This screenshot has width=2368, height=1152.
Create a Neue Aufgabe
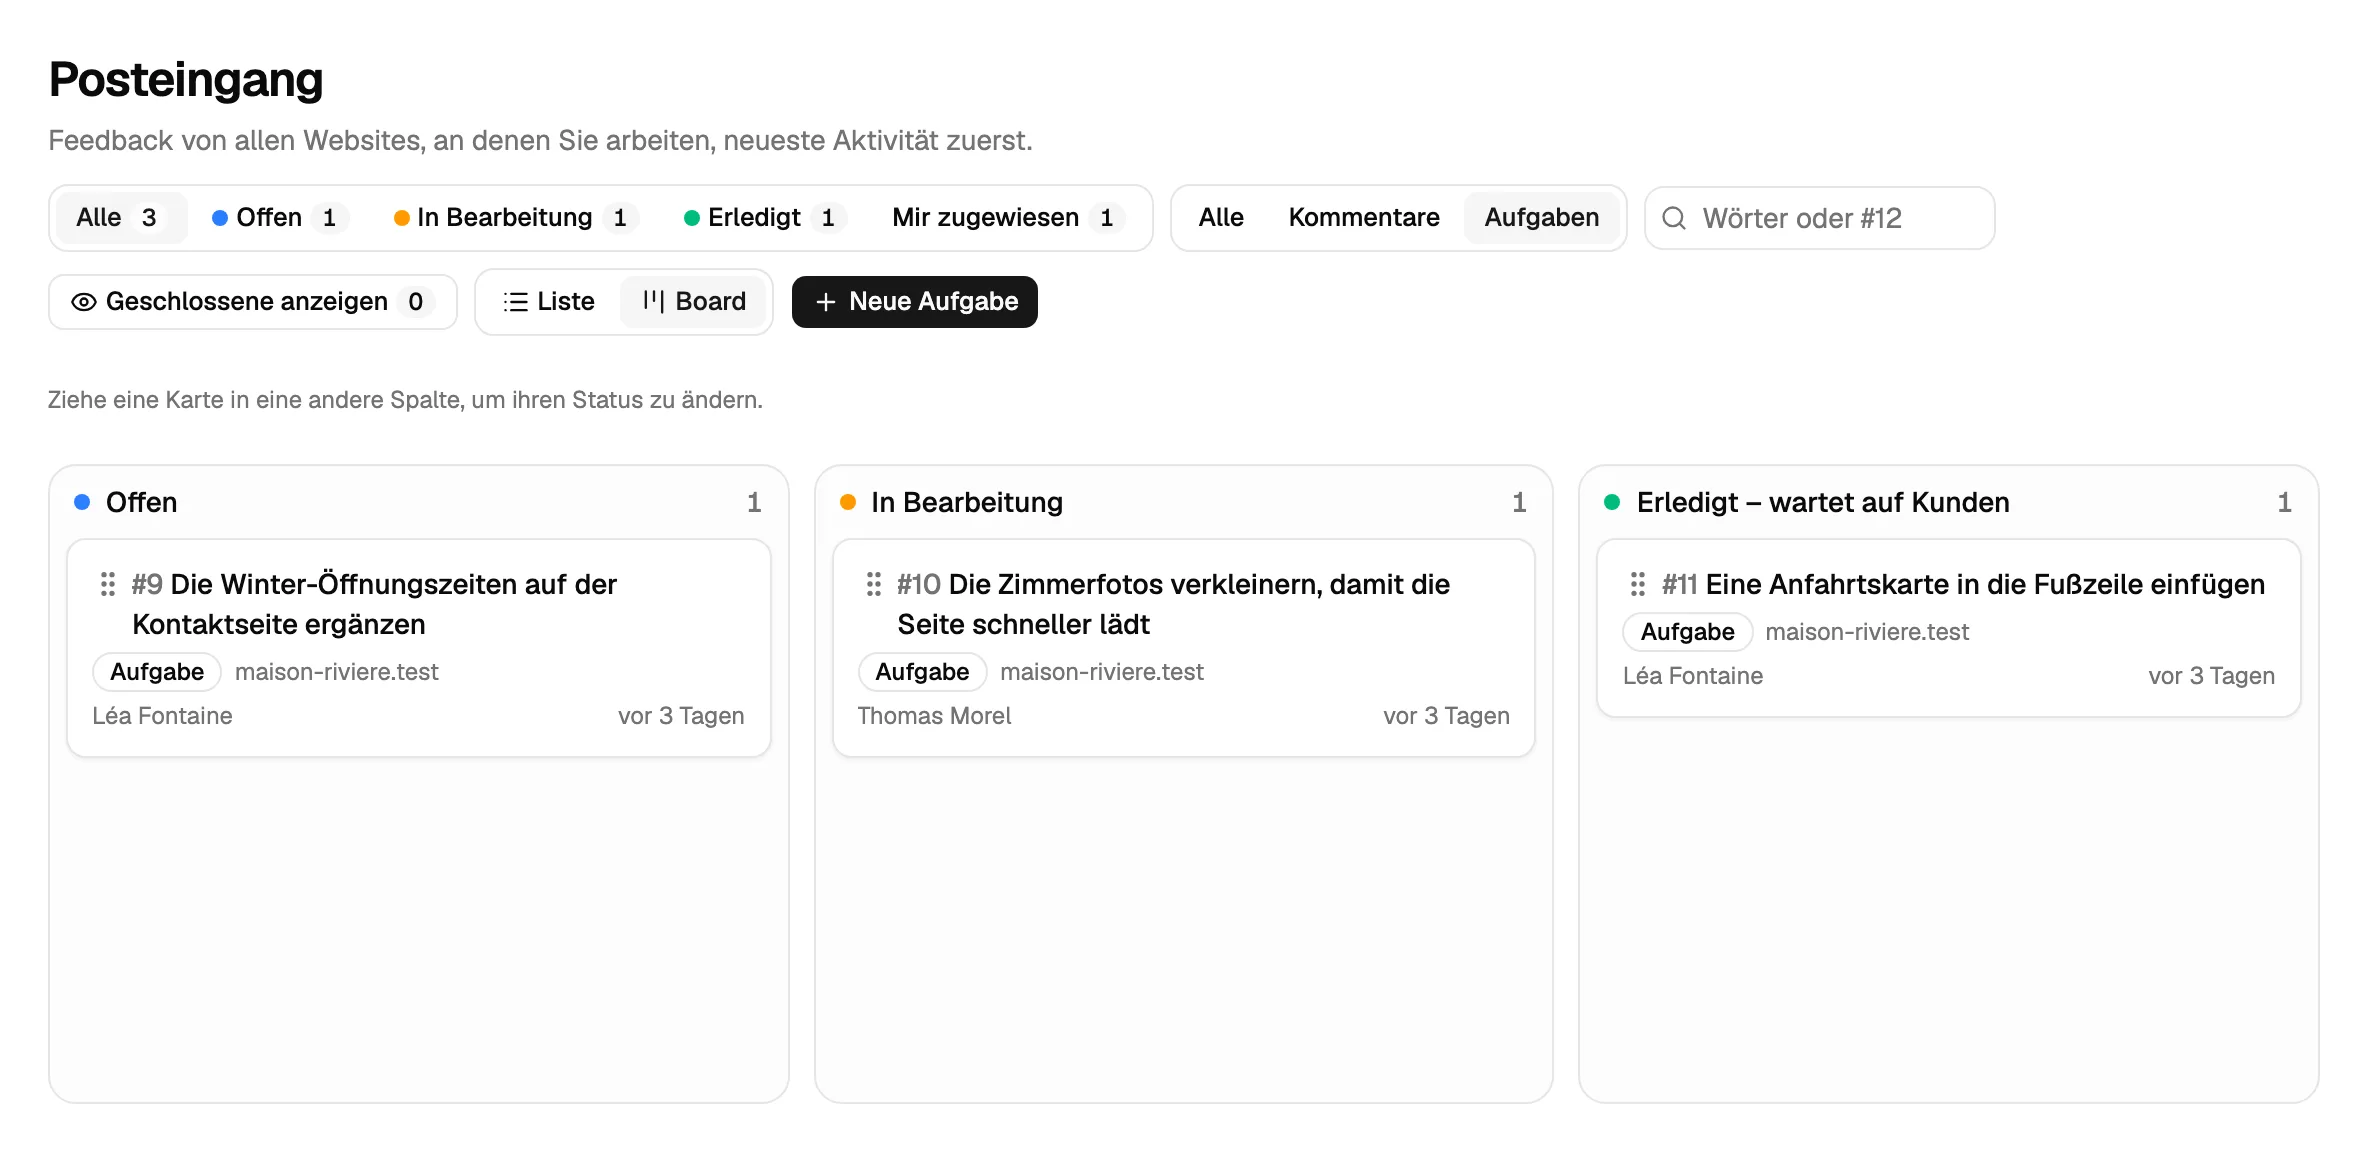click(x=915, y=302)
